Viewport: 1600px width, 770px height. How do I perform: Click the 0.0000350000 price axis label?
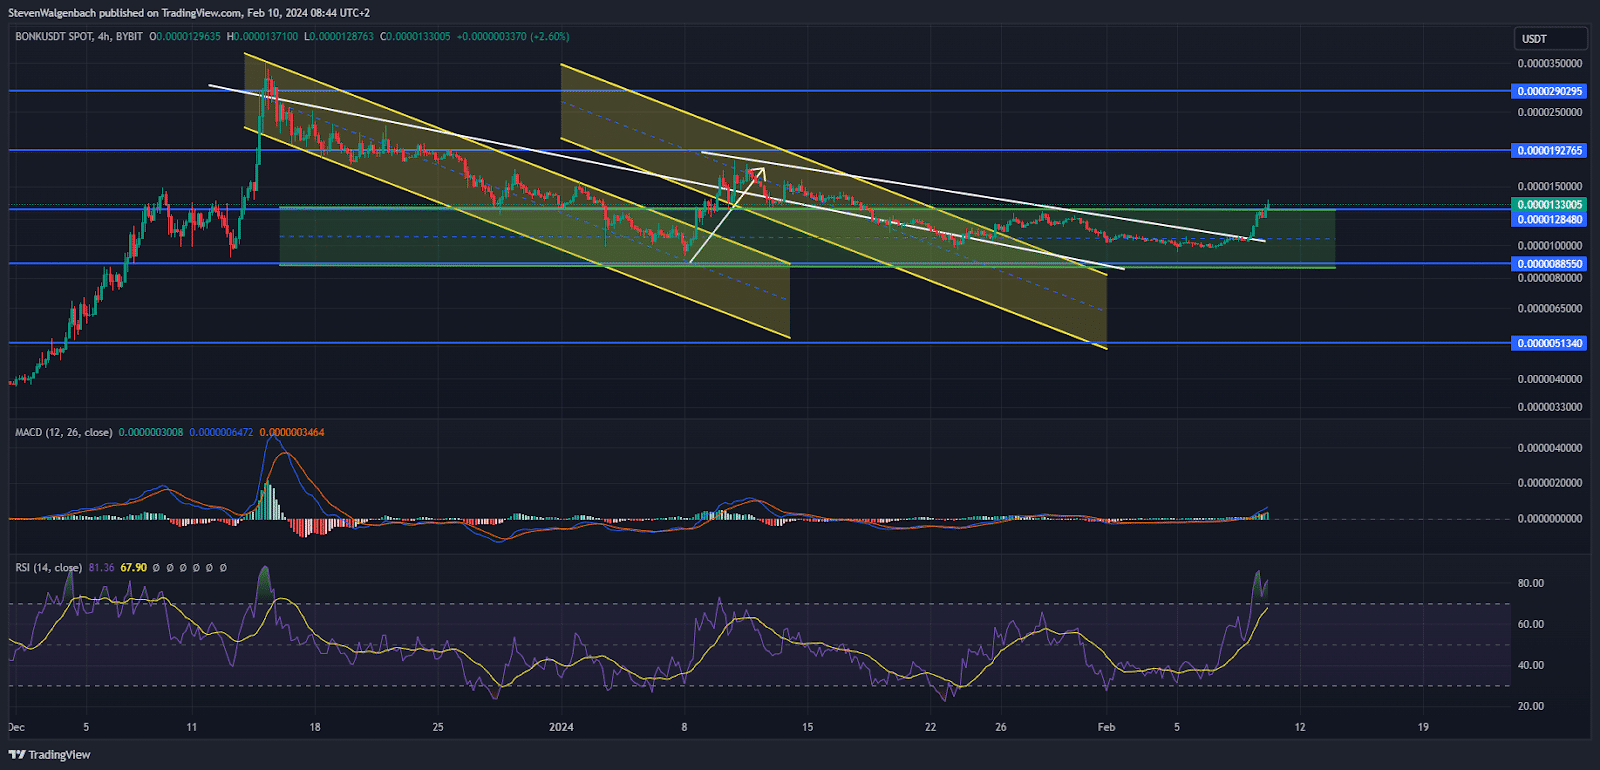(x=1550, y=63)
